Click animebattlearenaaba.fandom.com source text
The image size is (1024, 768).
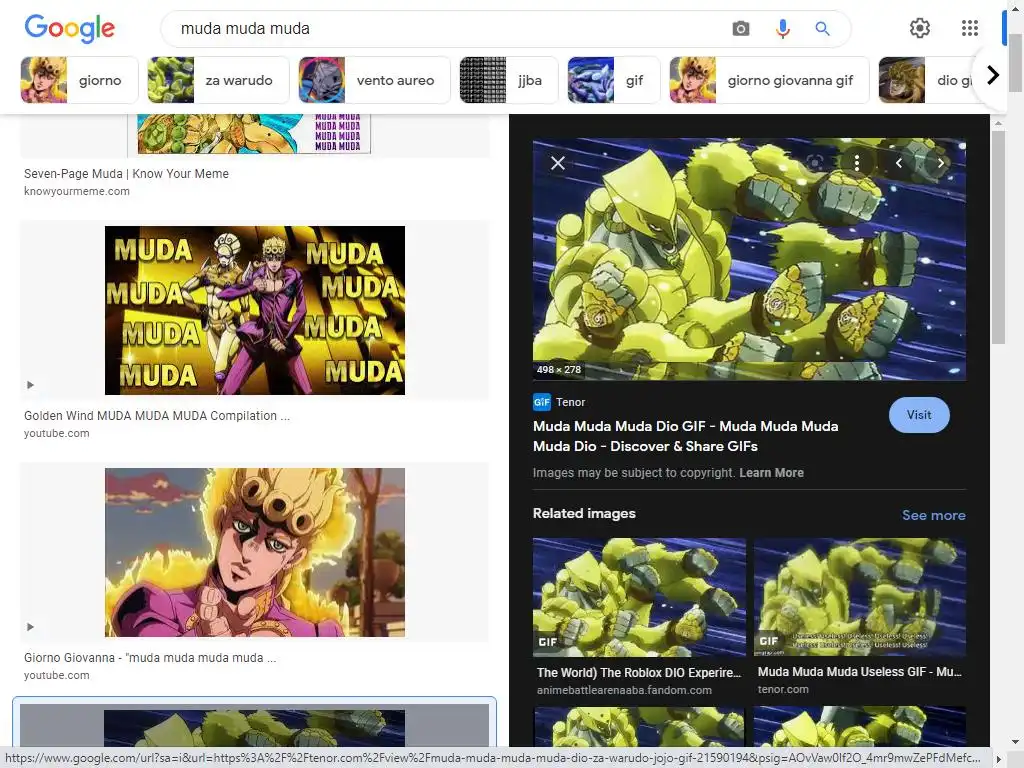pos(624,690)
